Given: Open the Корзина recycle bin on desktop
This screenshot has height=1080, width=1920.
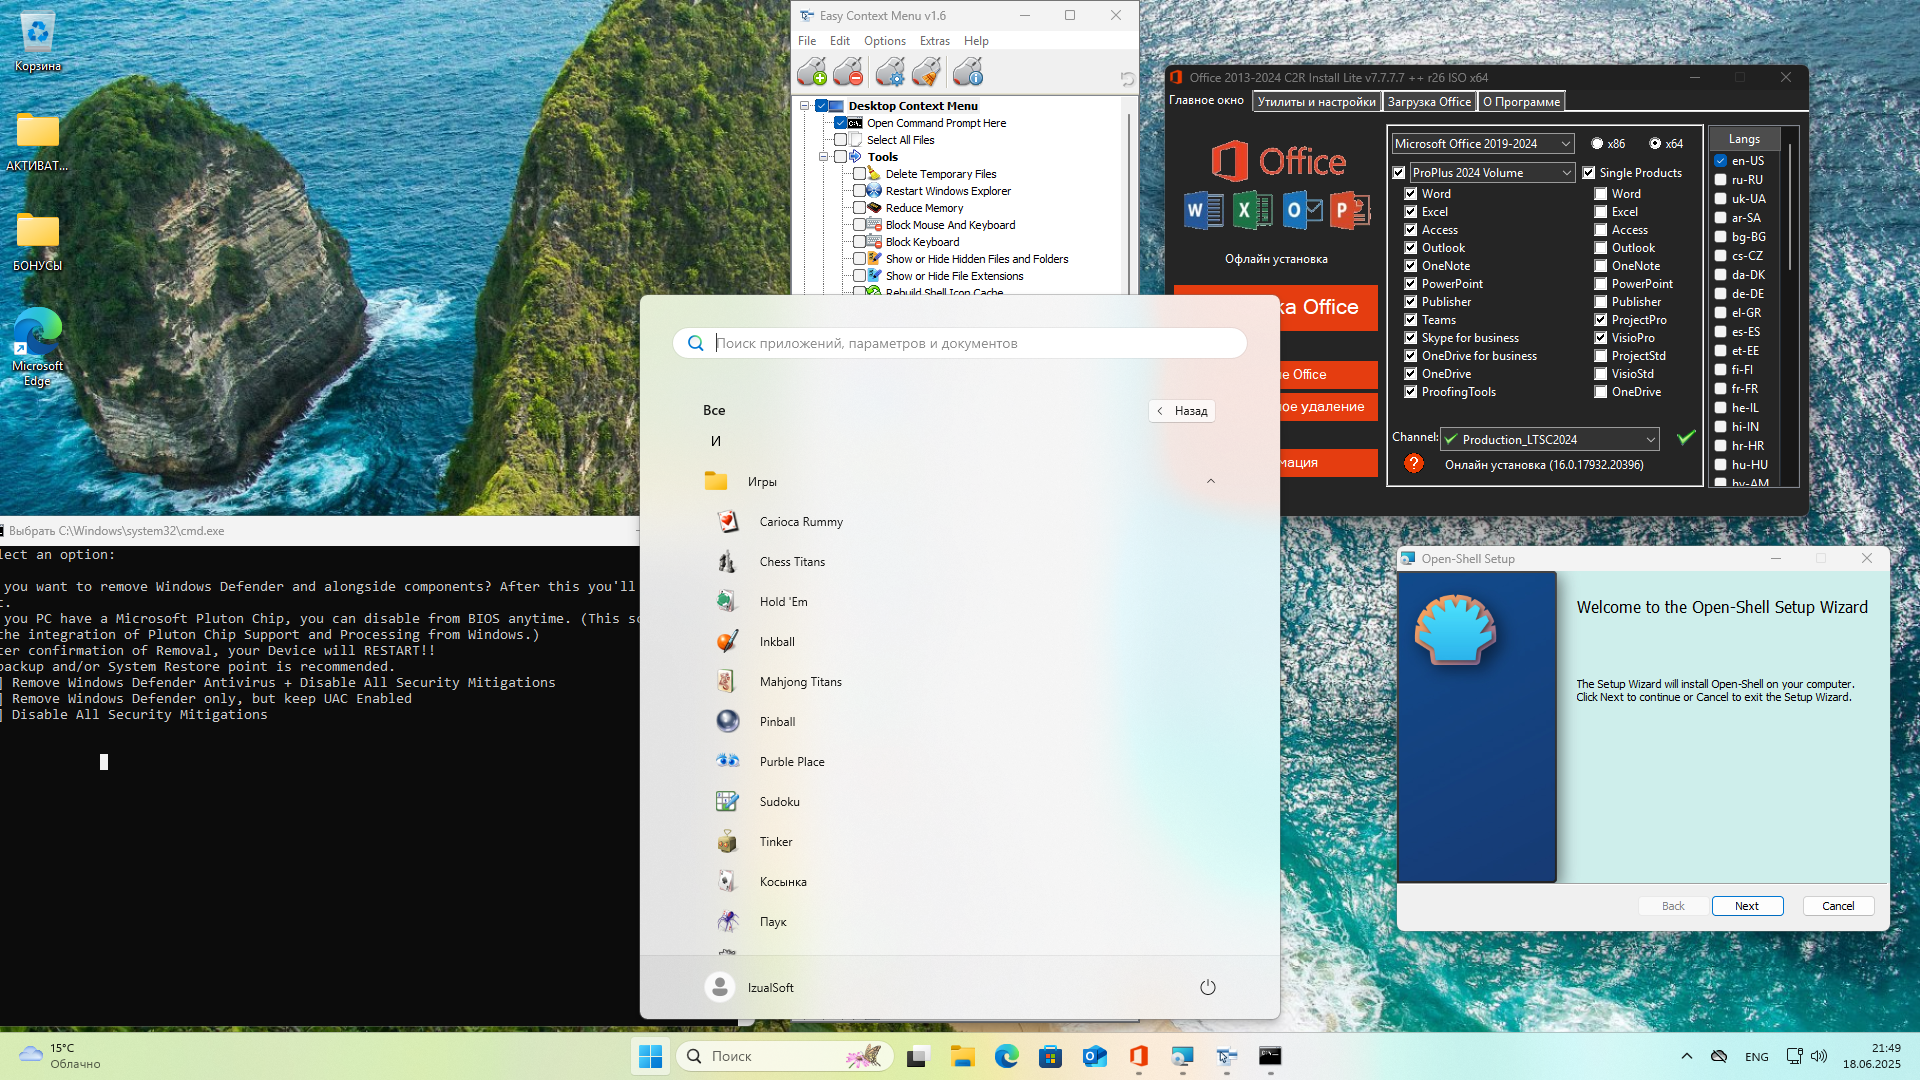Looking at the screenshot, I should pos(38,40).
